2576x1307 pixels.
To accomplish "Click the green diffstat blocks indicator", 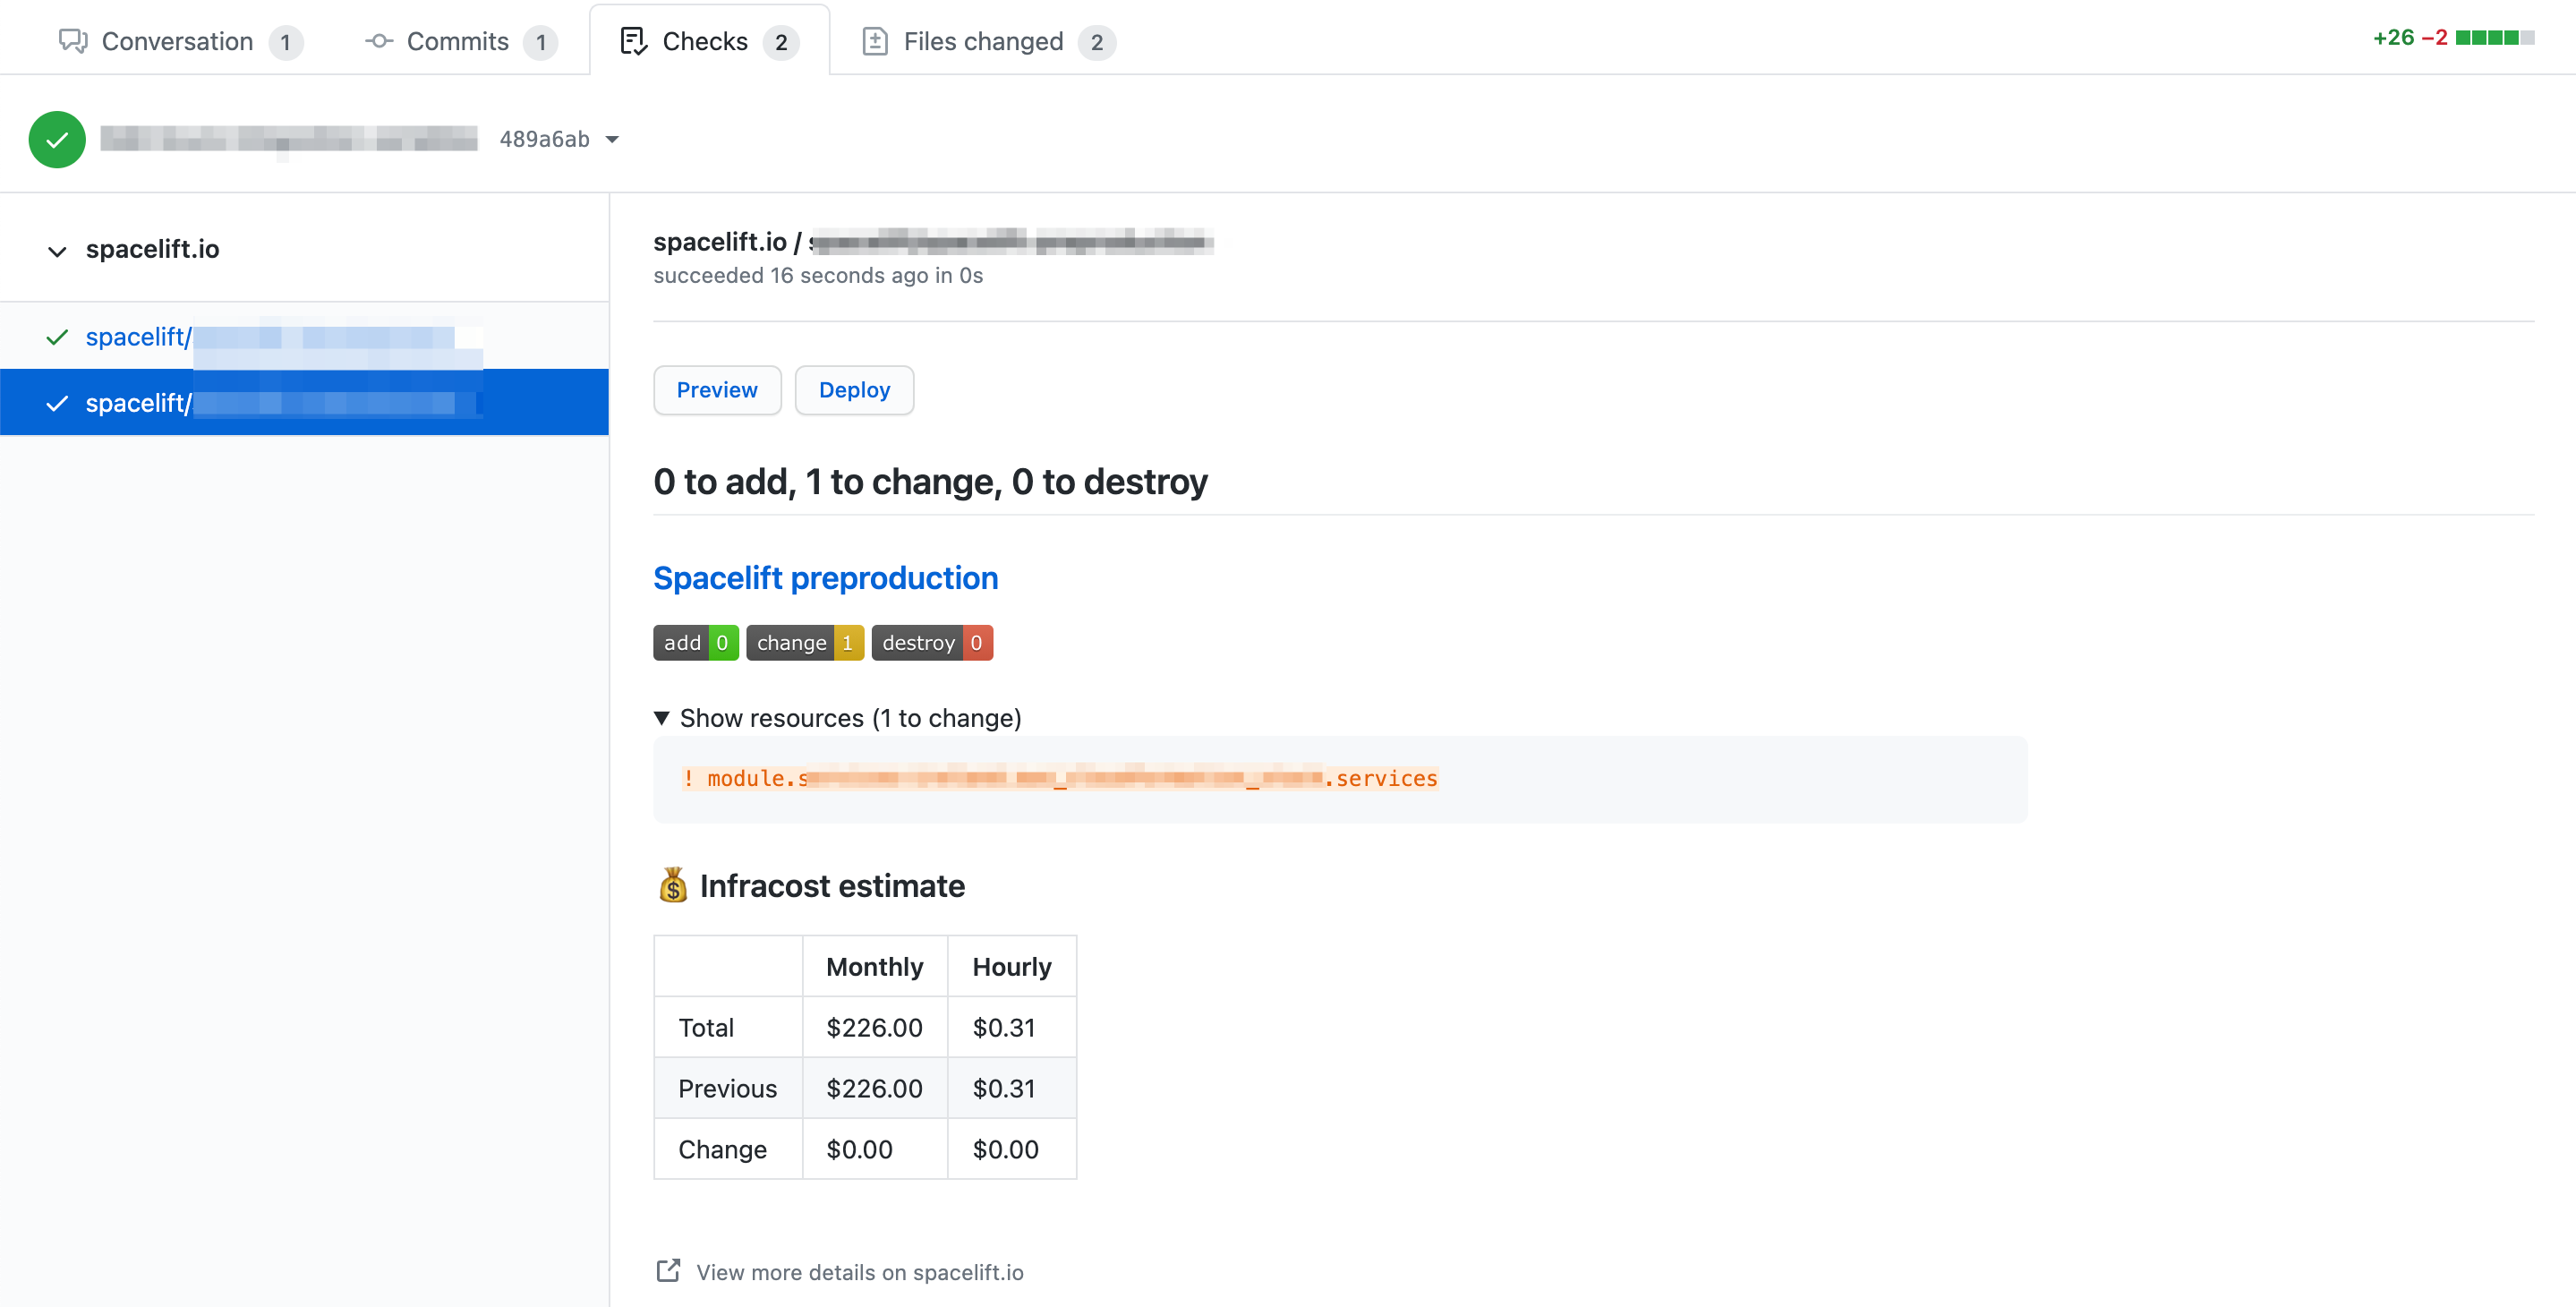I will pyautogui.click(x=2494, y=38).
